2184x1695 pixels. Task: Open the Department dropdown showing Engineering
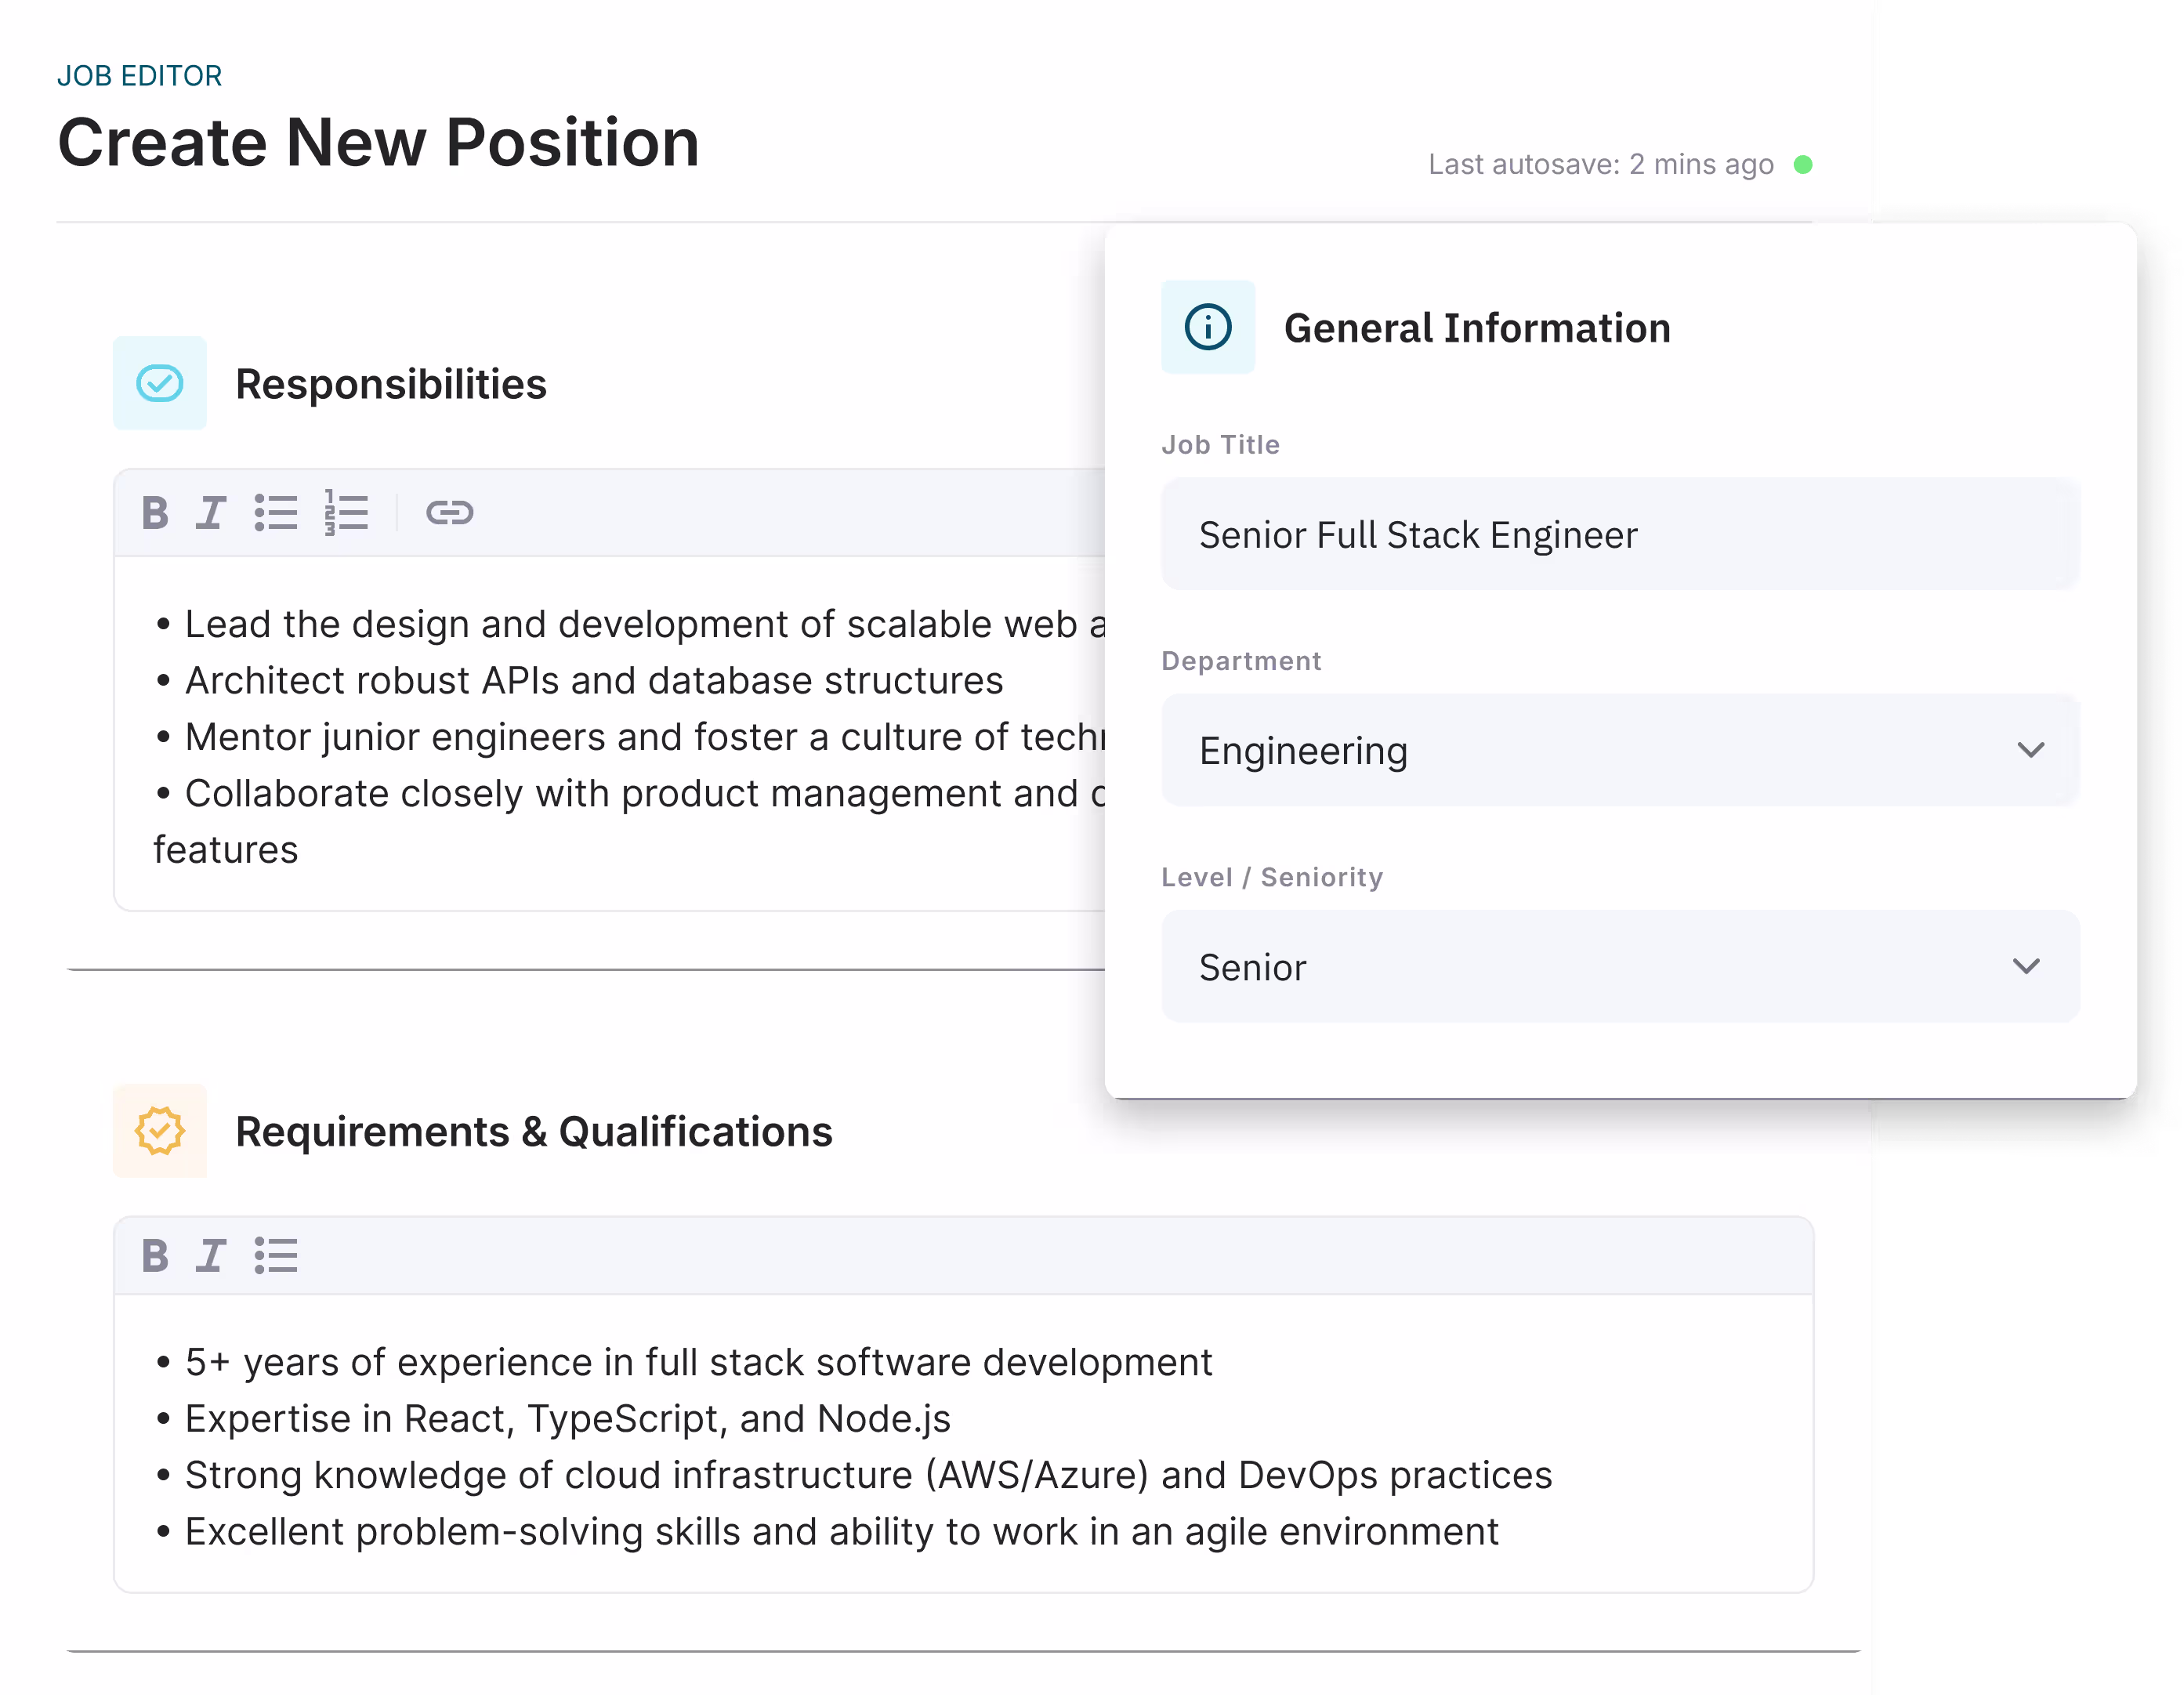1620,750
